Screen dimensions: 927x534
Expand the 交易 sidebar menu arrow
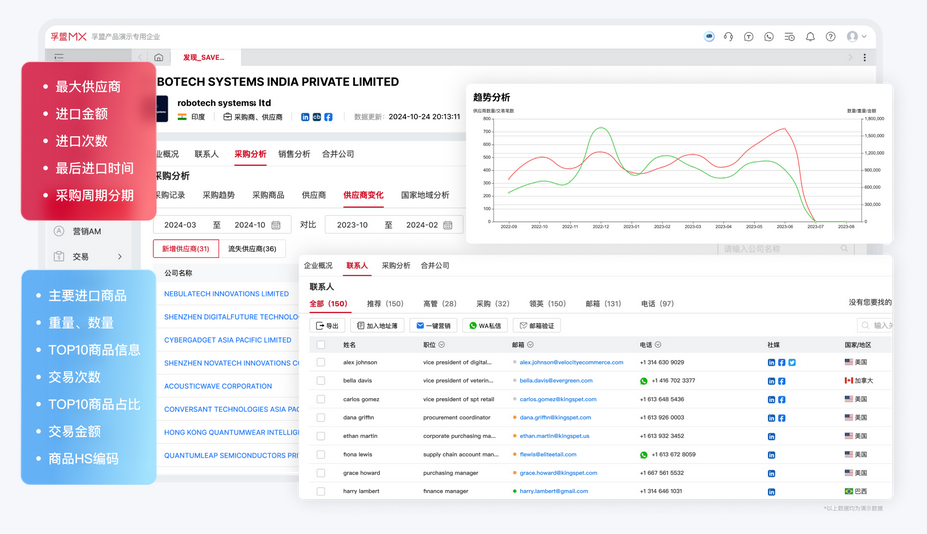[x=120, y=257]
